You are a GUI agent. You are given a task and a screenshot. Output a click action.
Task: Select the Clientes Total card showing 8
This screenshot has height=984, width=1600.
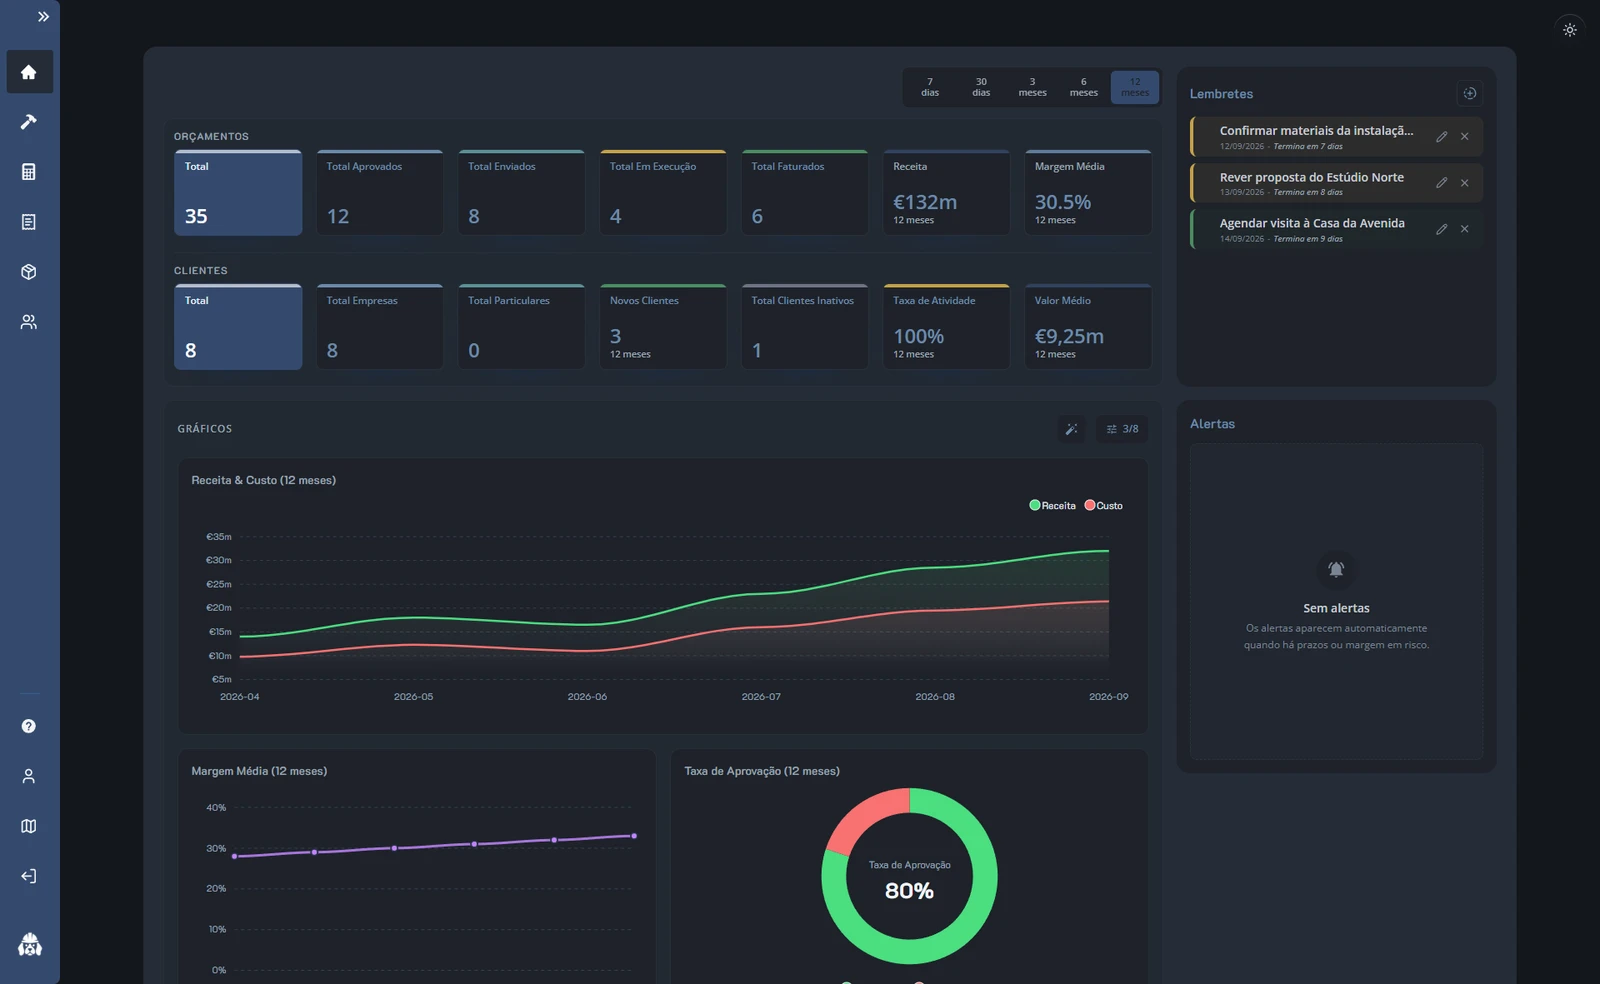coord(238,327)
